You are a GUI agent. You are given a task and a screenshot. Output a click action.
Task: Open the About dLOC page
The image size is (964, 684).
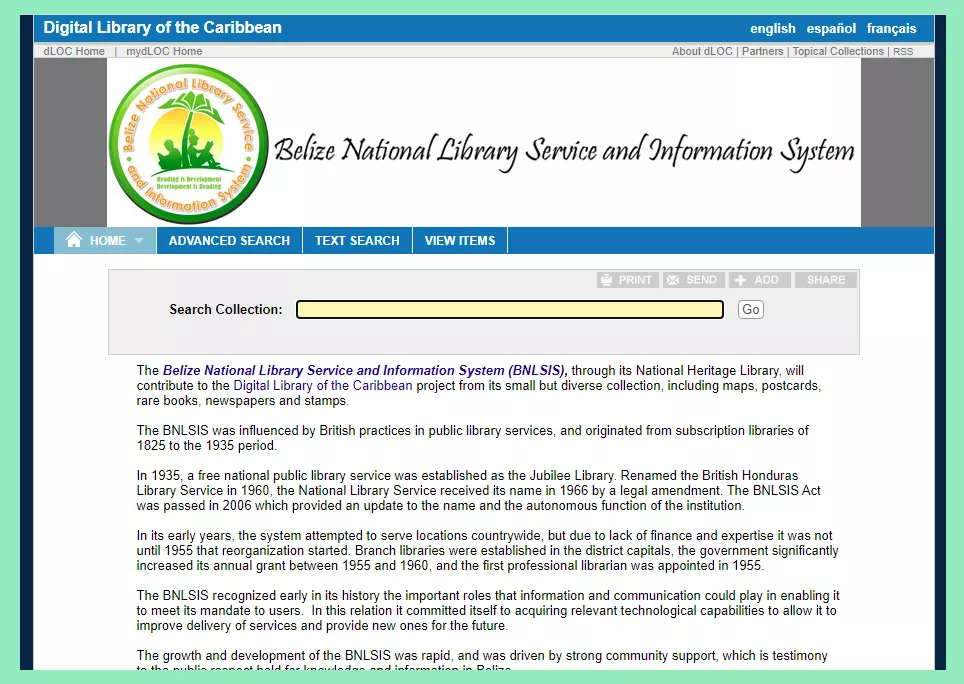pos(702,51)
